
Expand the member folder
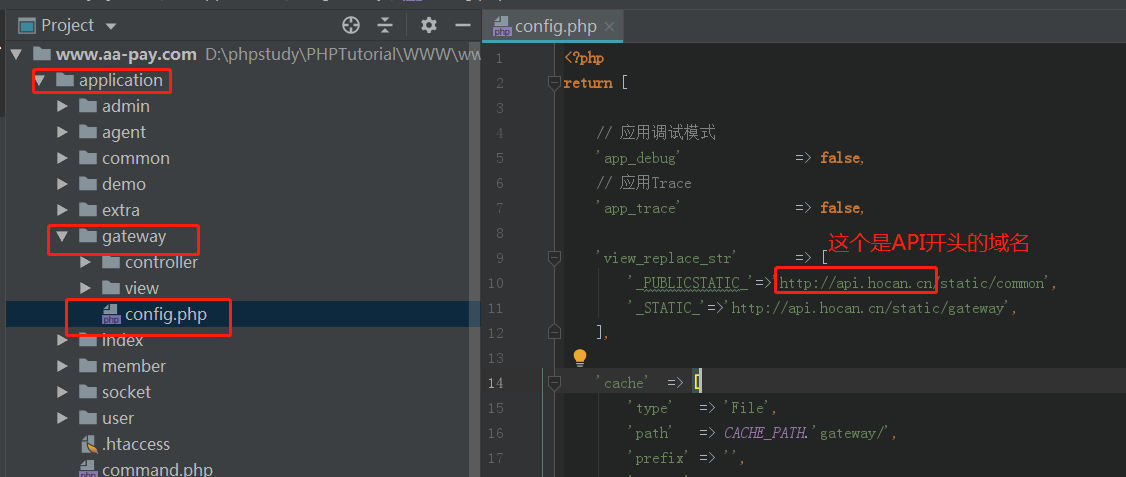pos(63,366)
